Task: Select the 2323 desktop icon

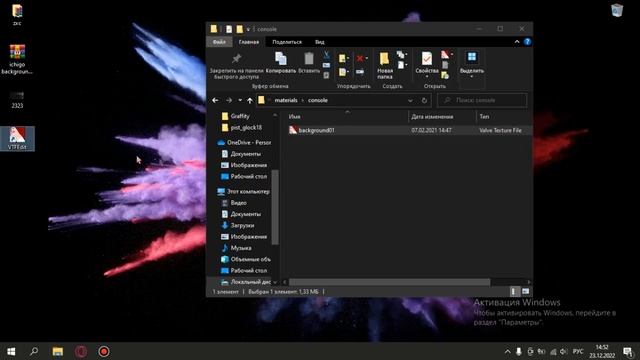Action: (x=17, y=100)
